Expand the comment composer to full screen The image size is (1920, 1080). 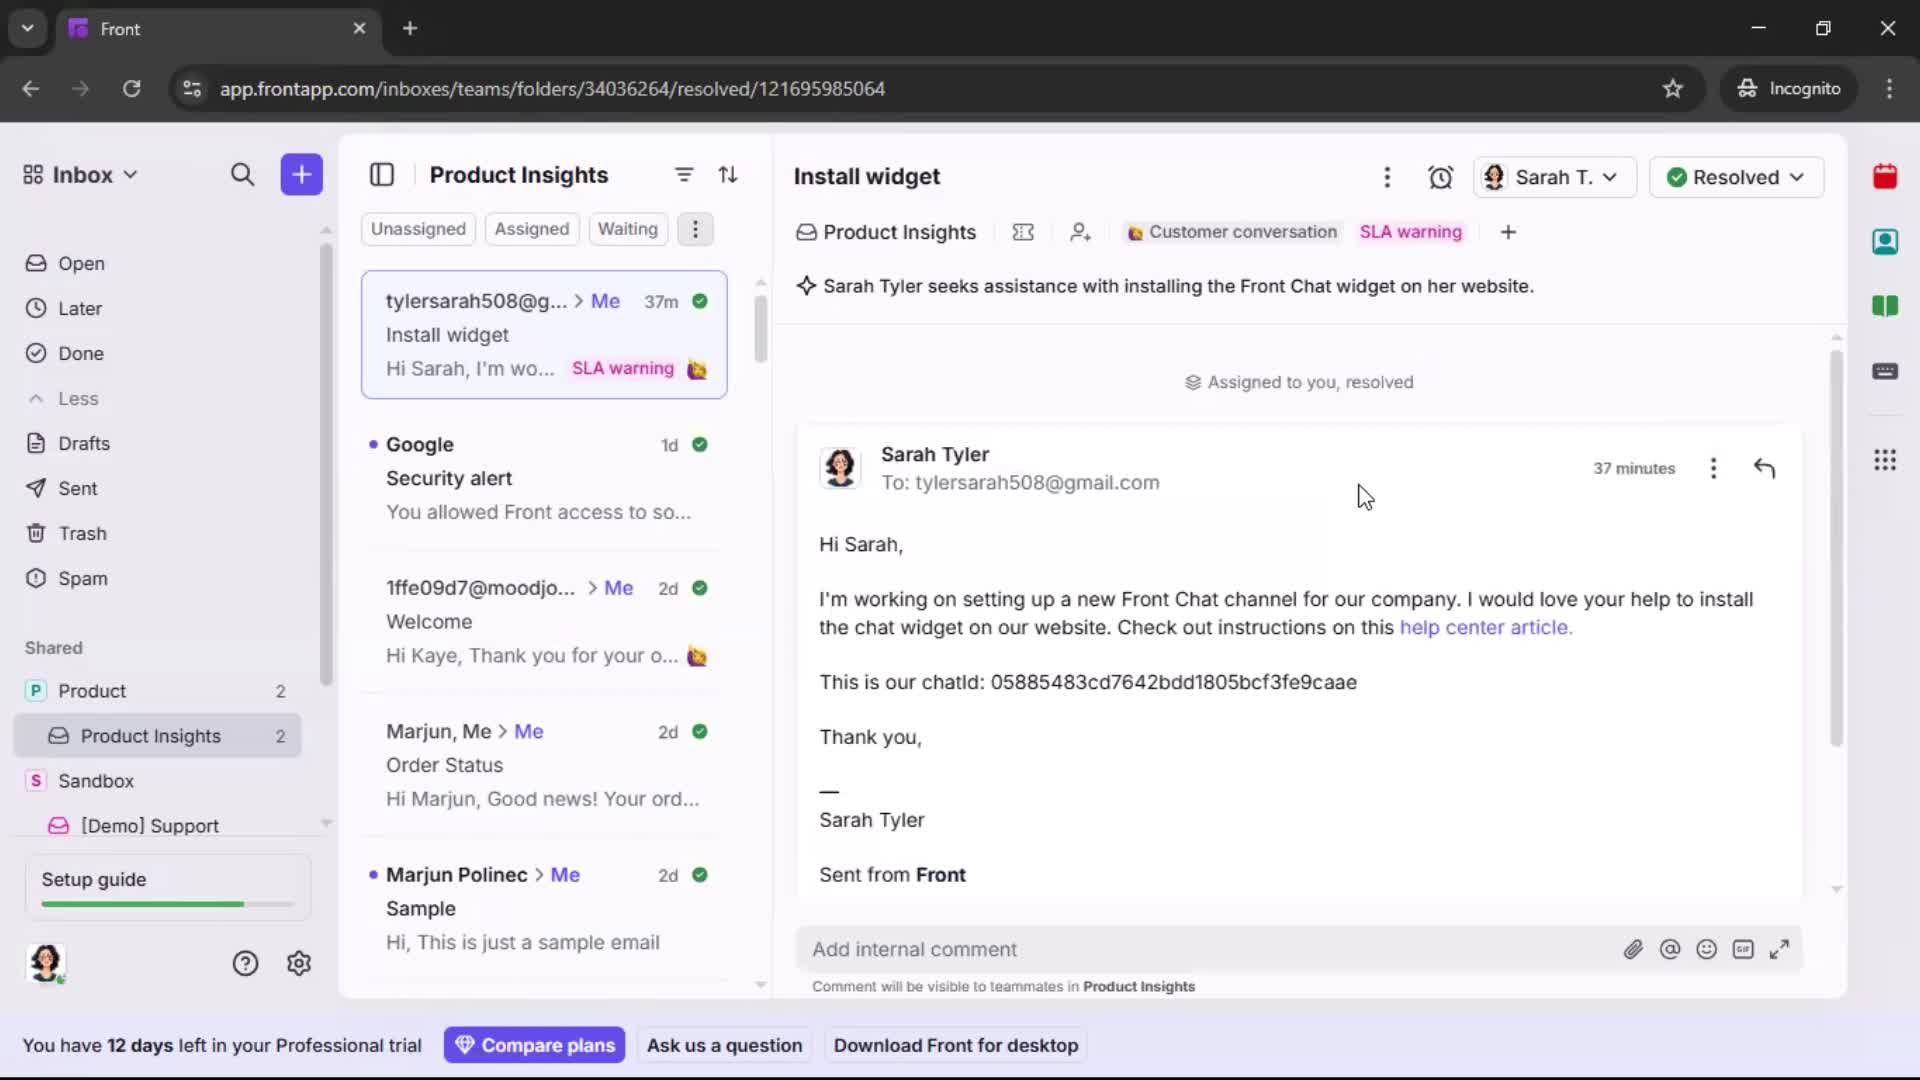pyautogui.click(x=1780, y=949)
